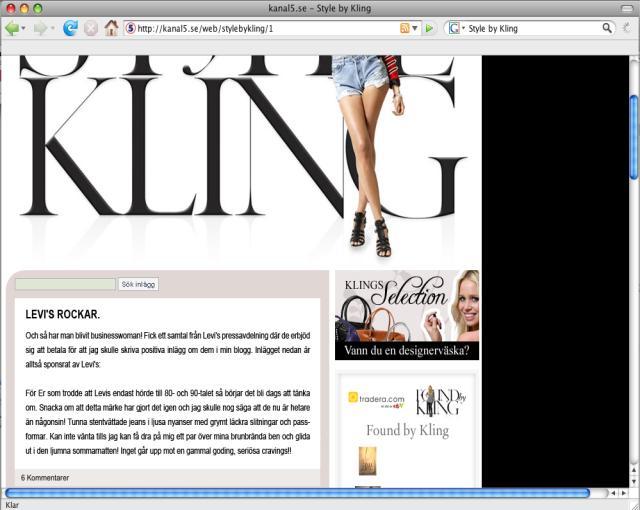
Task: Click the orange RSS feed icon
Action: coord(404,28)
